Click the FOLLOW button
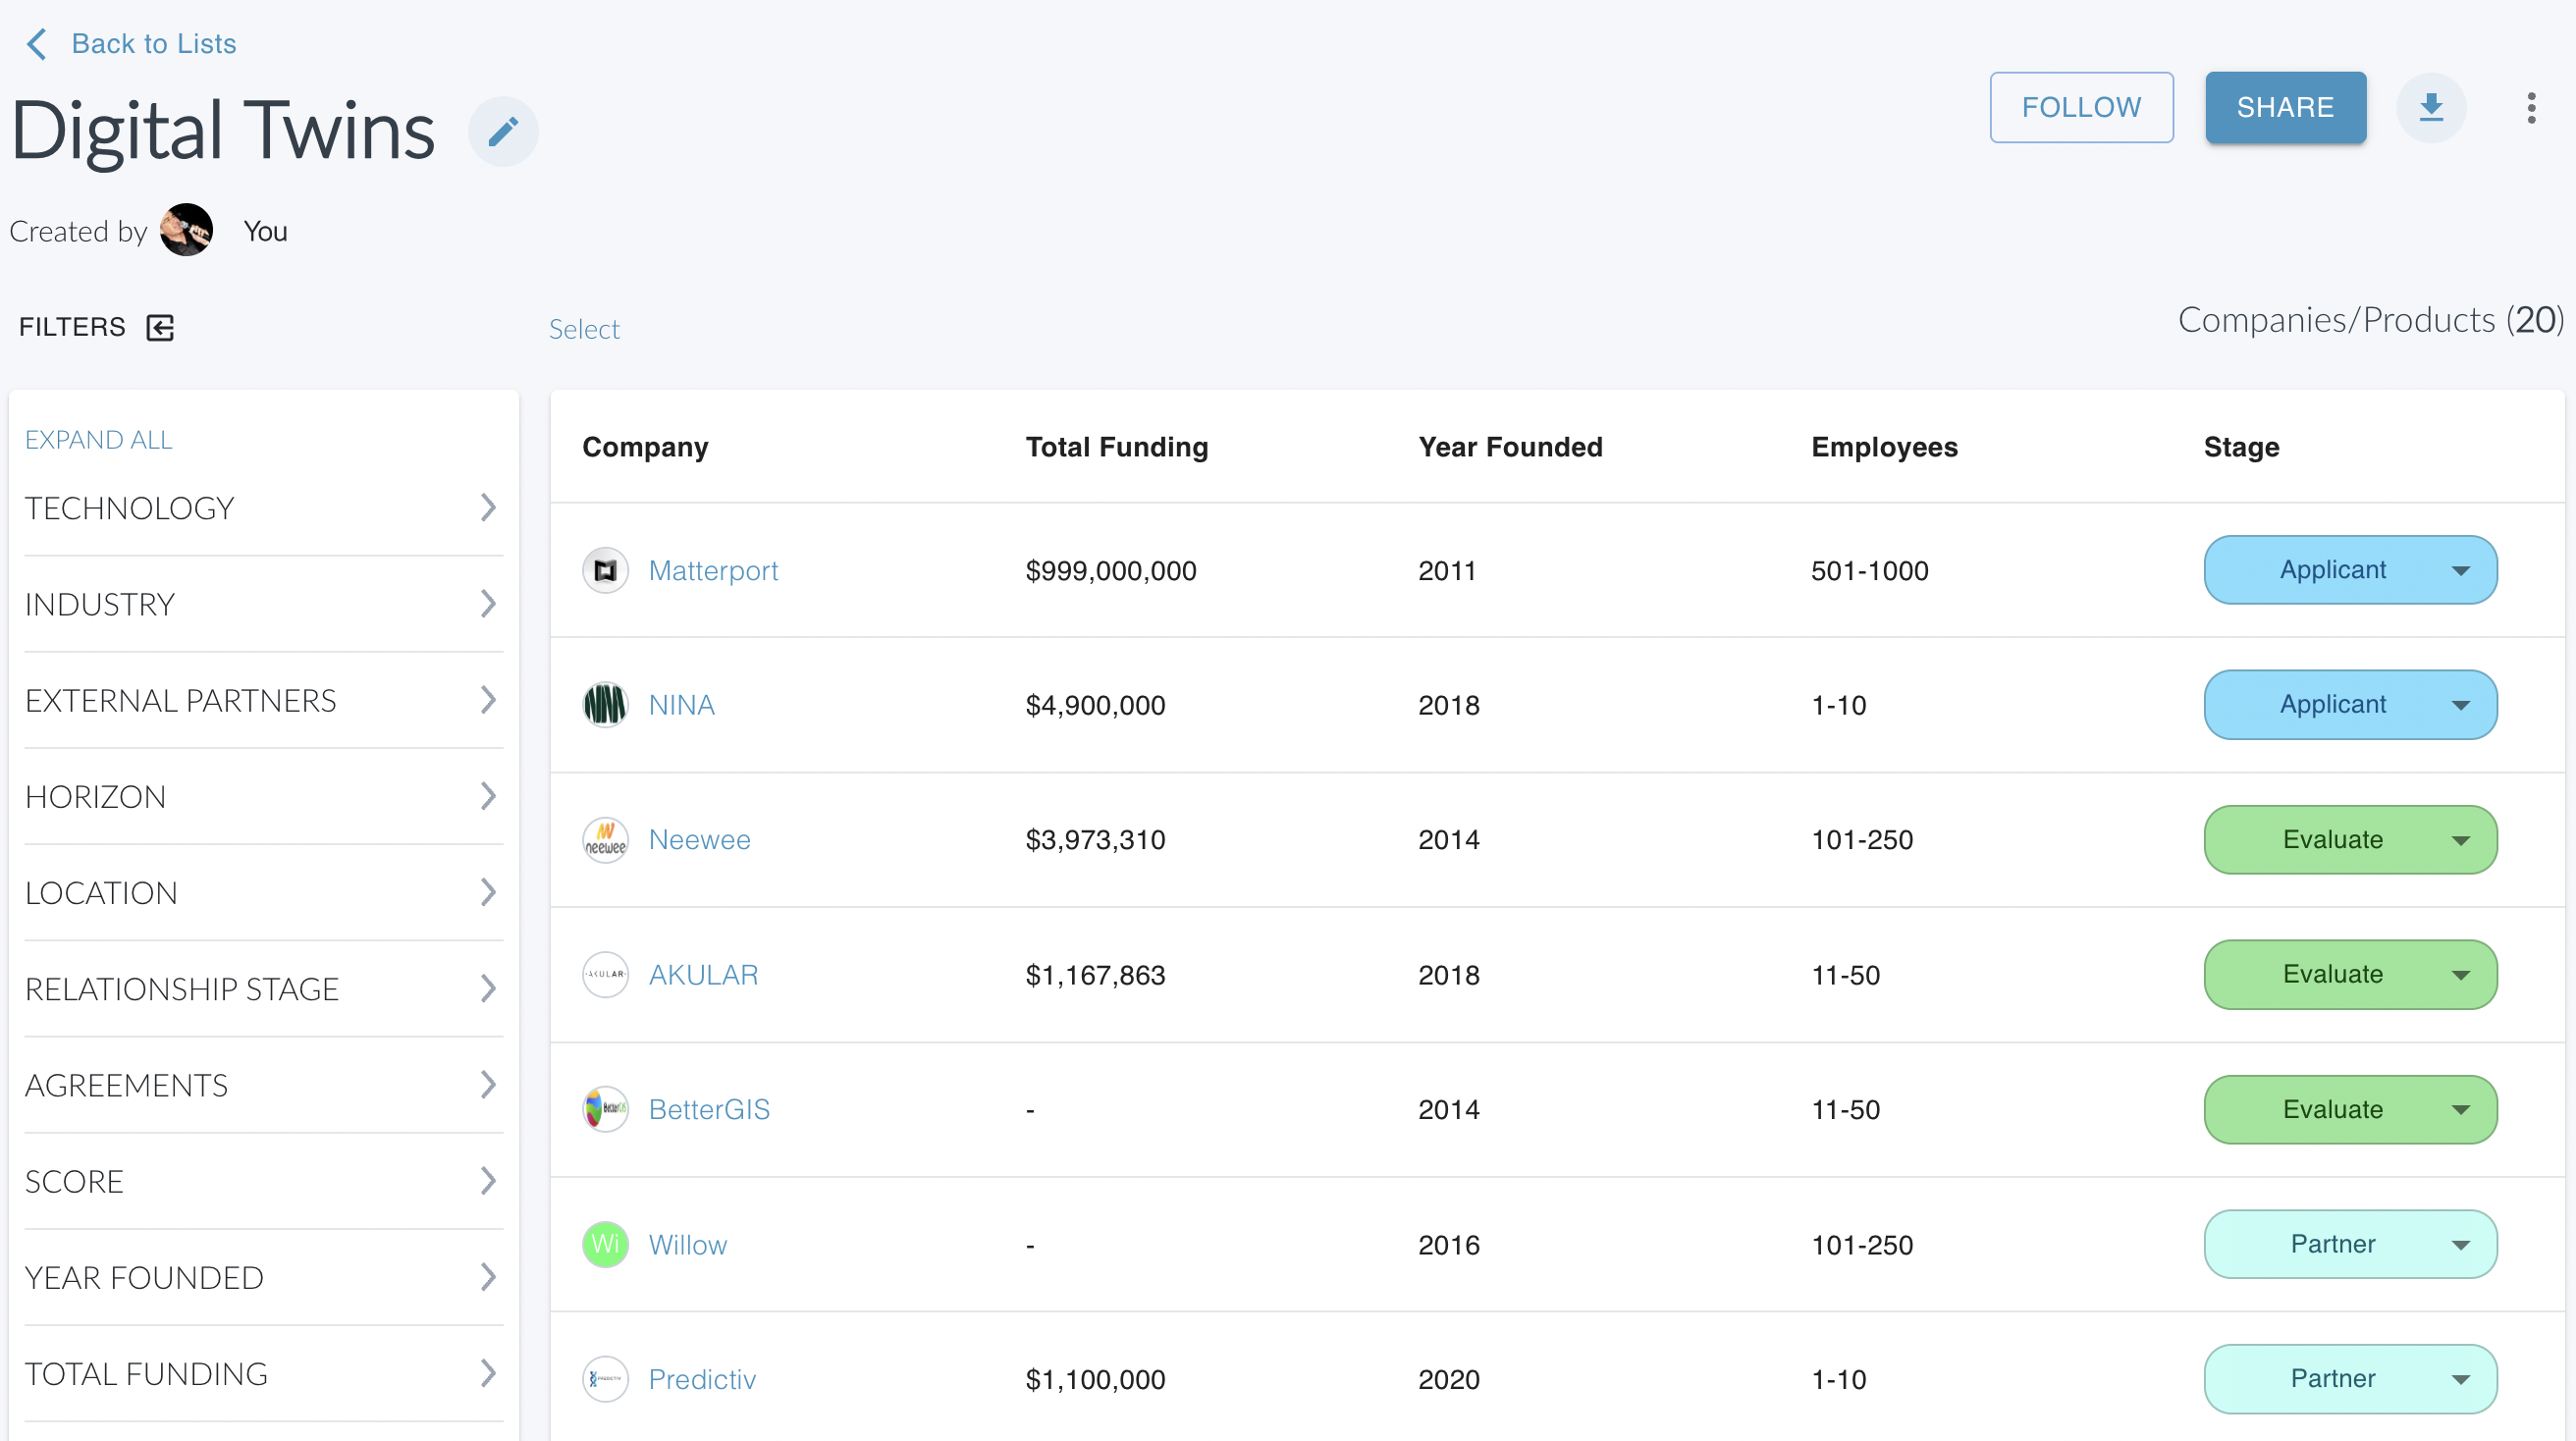The image size is (2576, 1441). coord(2081,107)
